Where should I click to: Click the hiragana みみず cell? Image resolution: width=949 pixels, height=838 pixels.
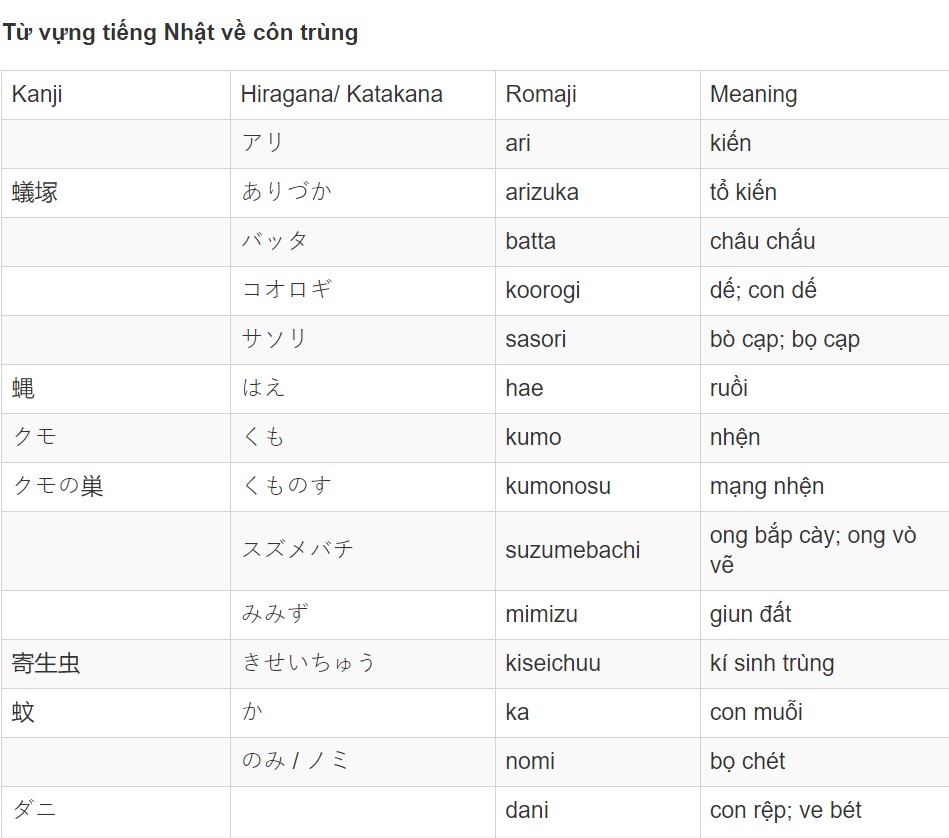point(363,615)
